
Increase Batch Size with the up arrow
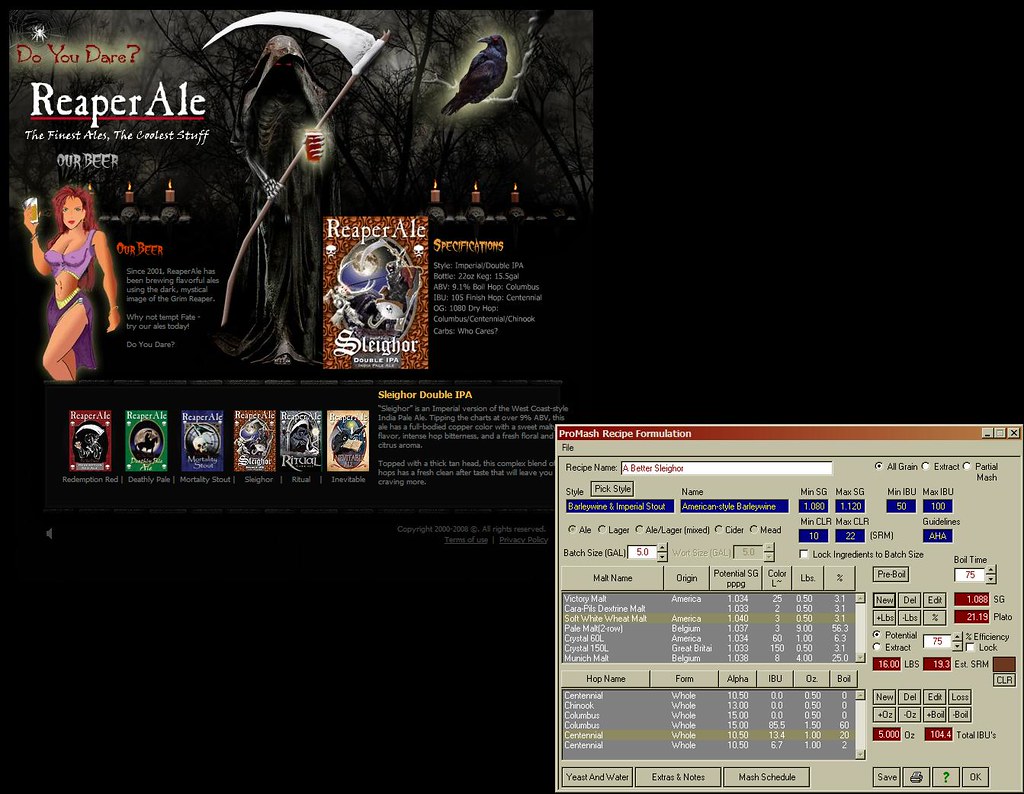[x=662, y=548]
